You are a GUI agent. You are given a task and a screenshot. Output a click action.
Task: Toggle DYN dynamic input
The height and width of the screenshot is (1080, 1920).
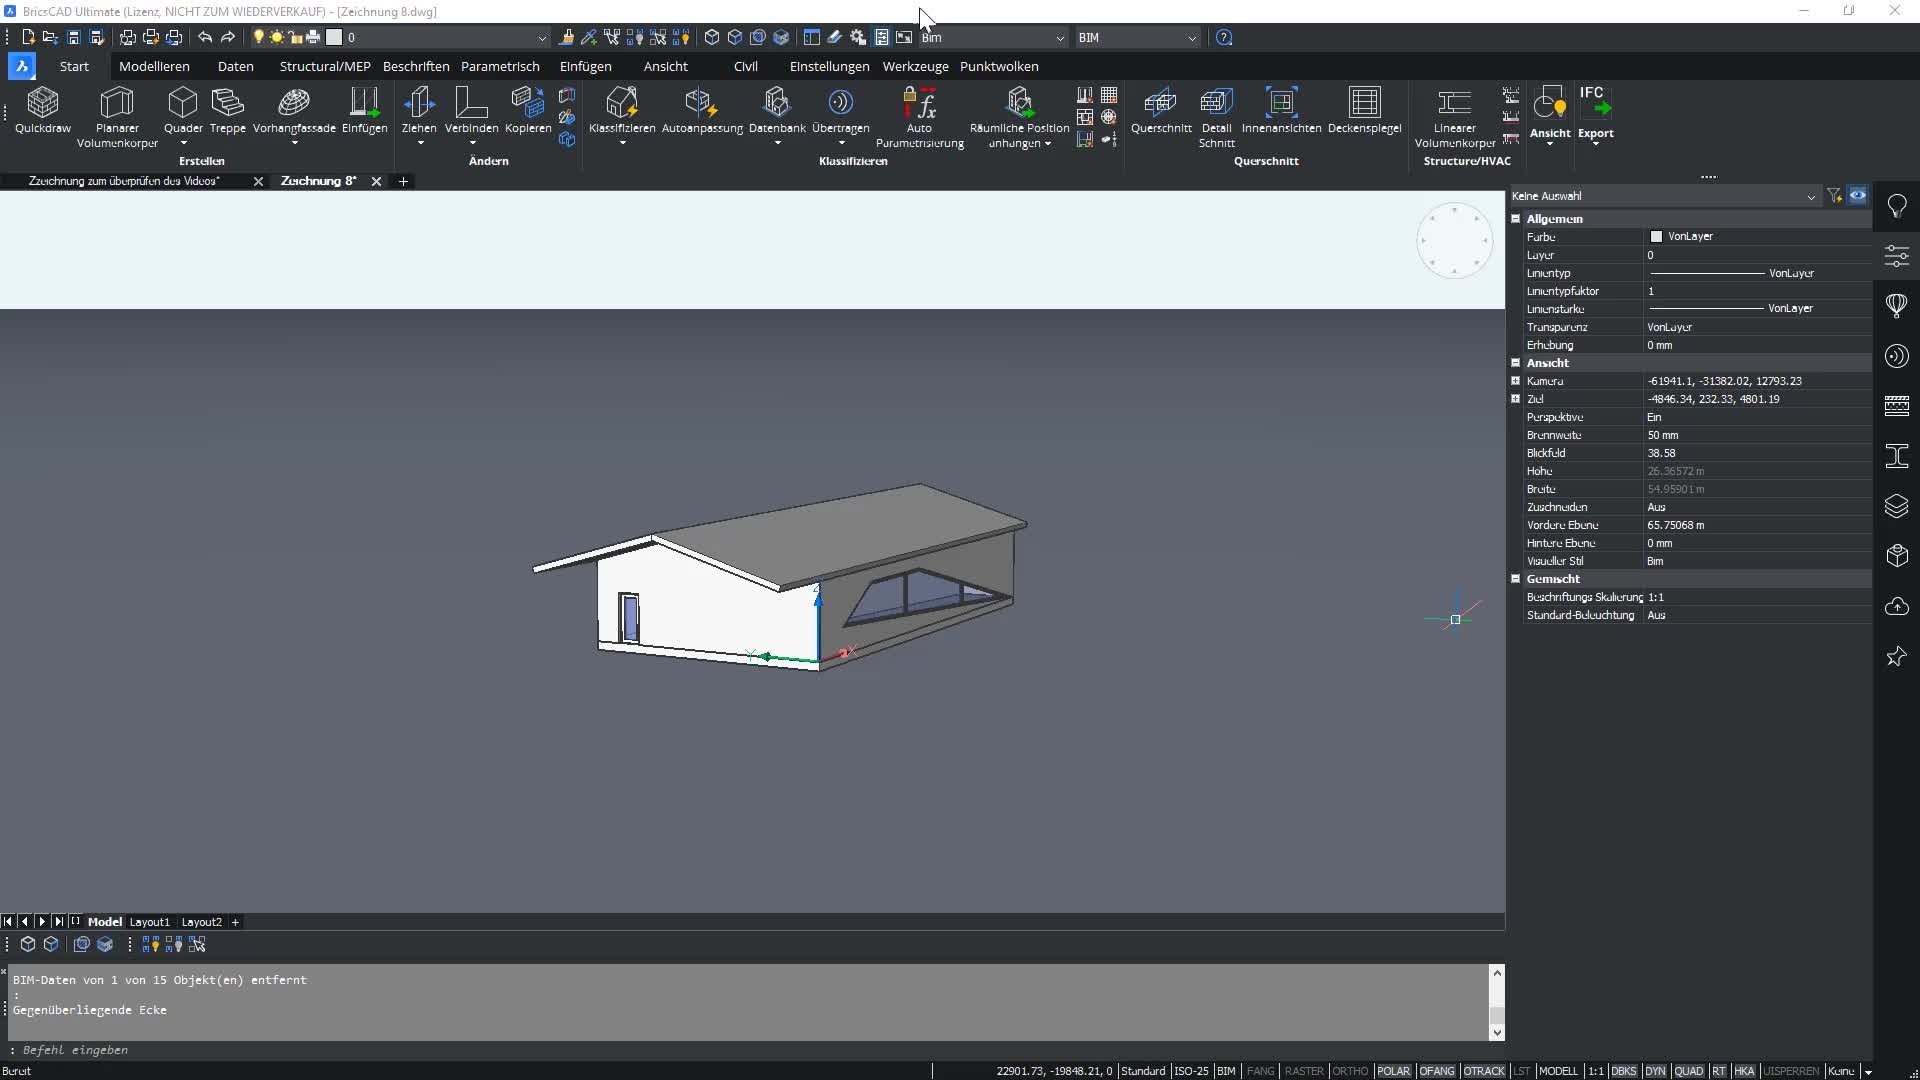pyautogui.click(x=1655, y=1071)
